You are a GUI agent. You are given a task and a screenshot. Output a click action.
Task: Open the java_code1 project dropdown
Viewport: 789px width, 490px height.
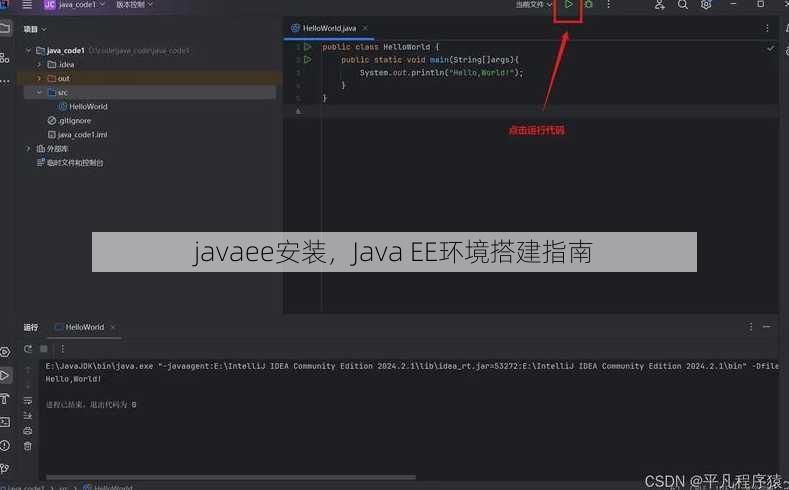(x=74, y=5)
